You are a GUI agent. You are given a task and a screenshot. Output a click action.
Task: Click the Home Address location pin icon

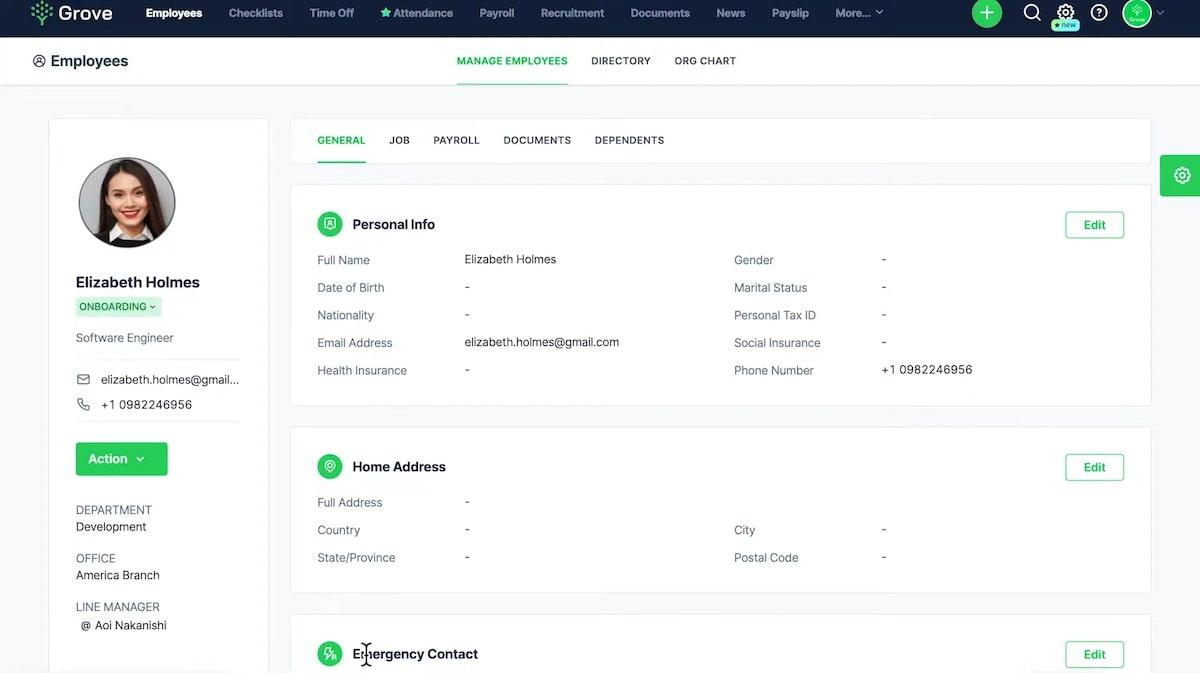pos(330,466)
